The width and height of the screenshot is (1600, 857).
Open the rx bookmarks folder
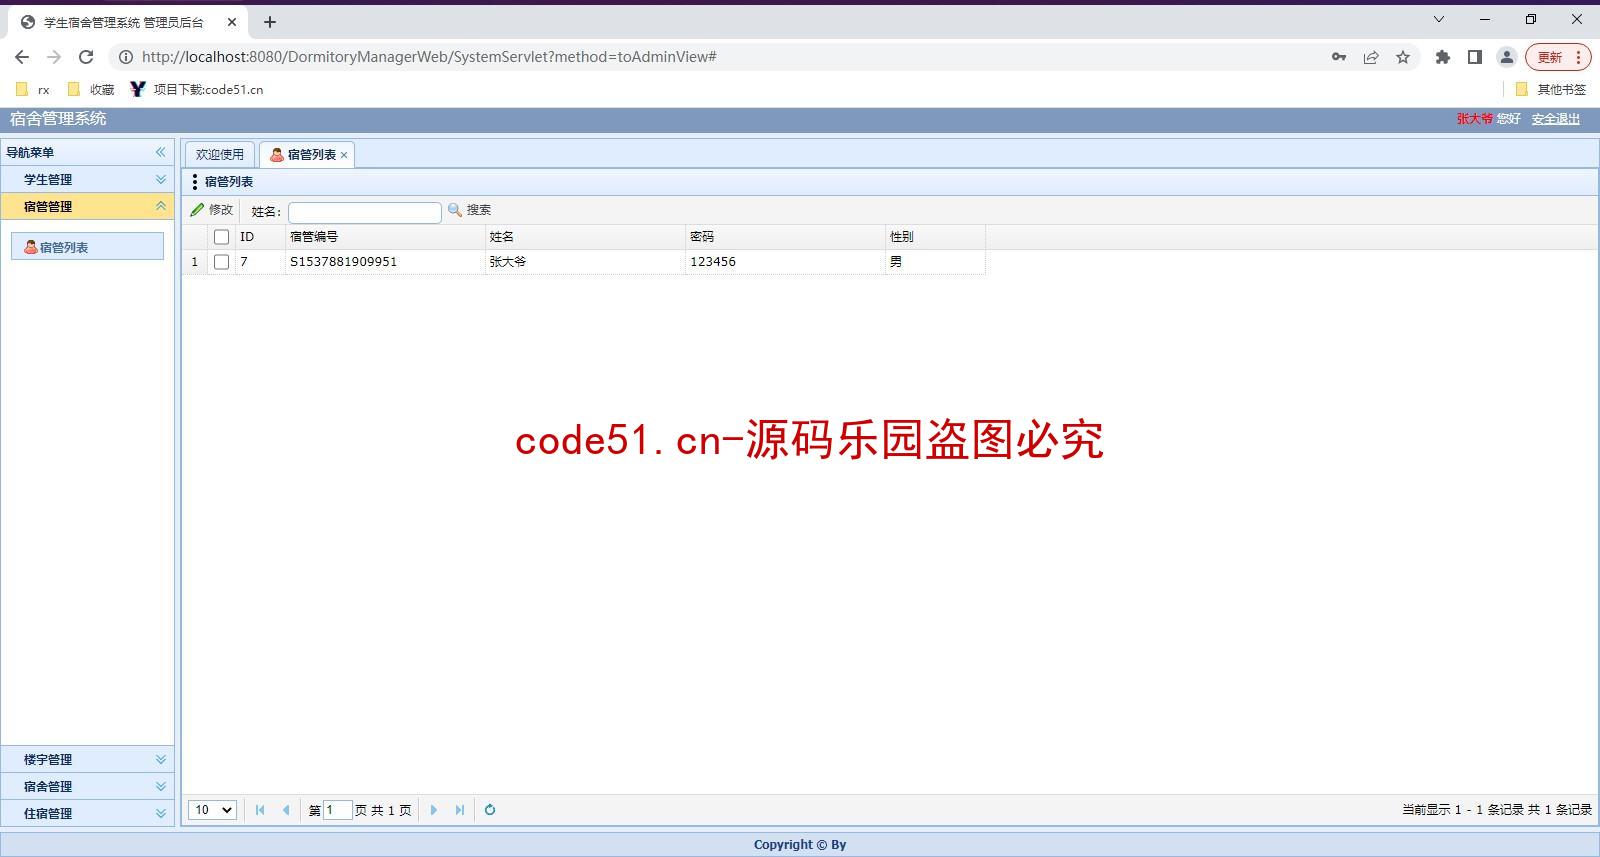[32, 89]
